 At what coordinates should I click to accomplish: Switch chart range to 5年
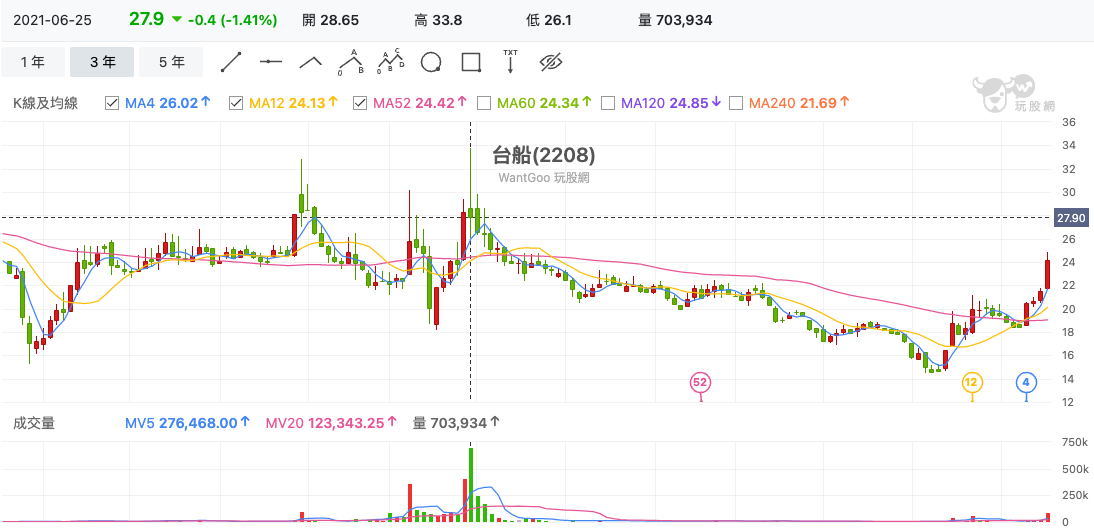tap(171, 62)
